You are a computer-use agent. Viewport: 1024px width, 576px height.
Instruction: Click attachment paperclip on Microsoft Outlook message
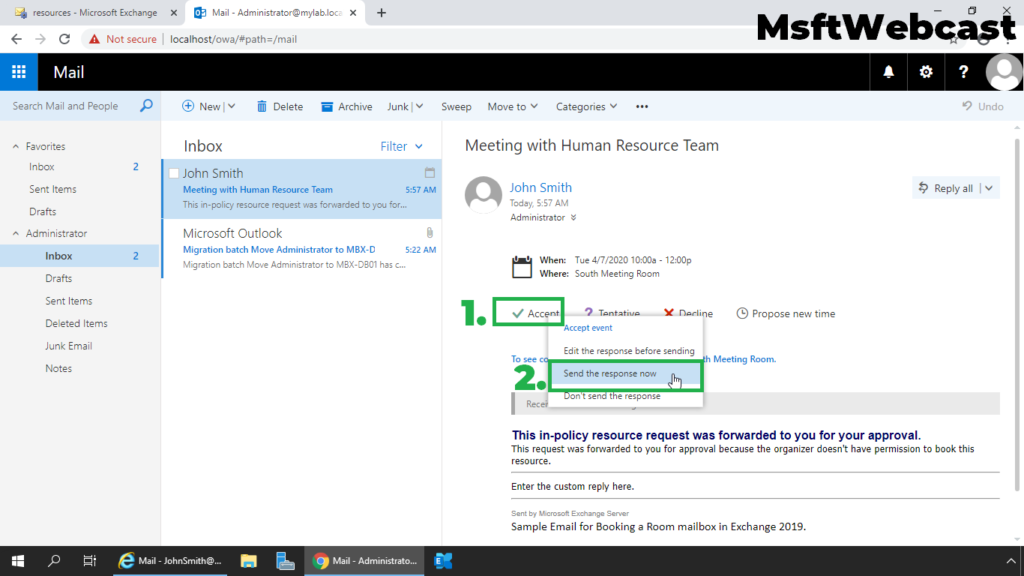430,233
